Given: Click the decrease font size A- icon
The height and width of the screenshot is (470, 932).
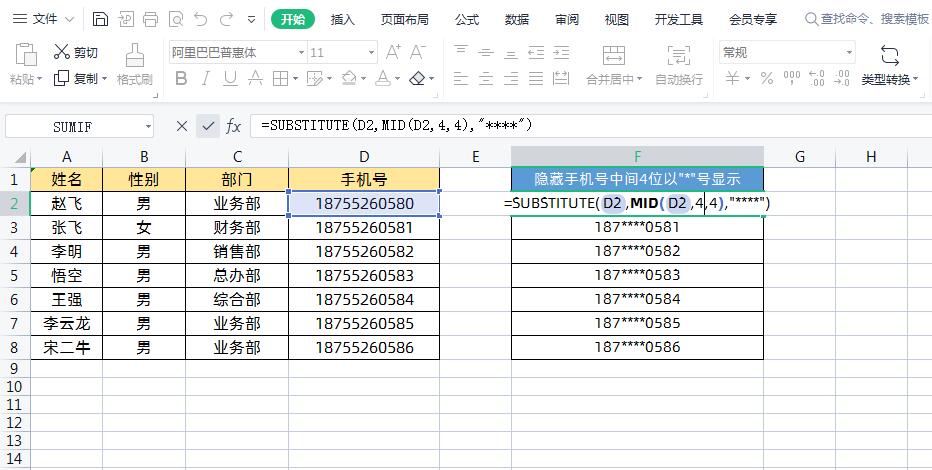Looking at the screenshot, I should pos(418,52).
